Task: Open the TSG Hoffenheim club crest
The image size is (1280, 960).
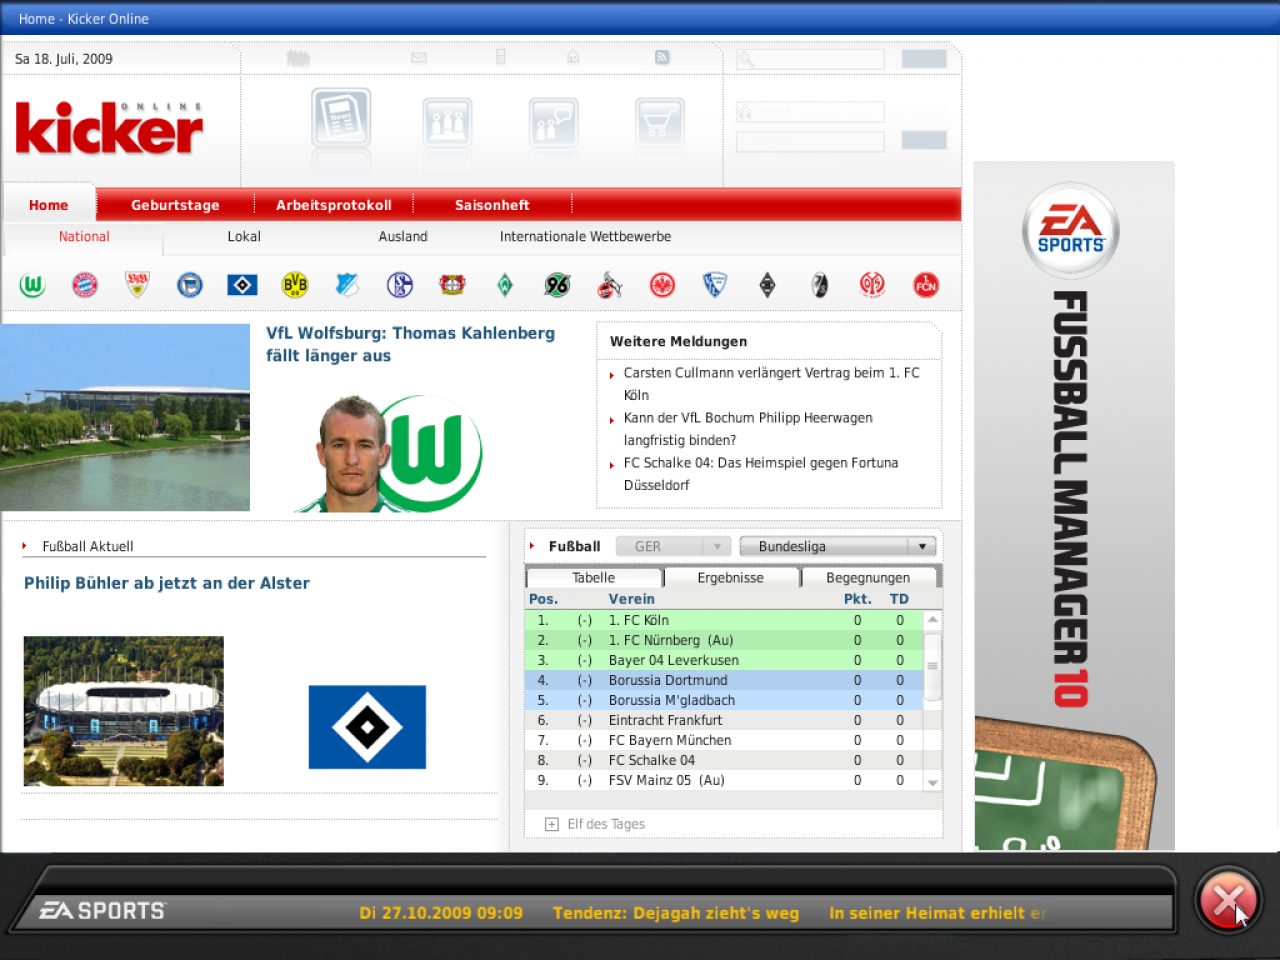Action: pyautogui.click(x=347, y=286)
